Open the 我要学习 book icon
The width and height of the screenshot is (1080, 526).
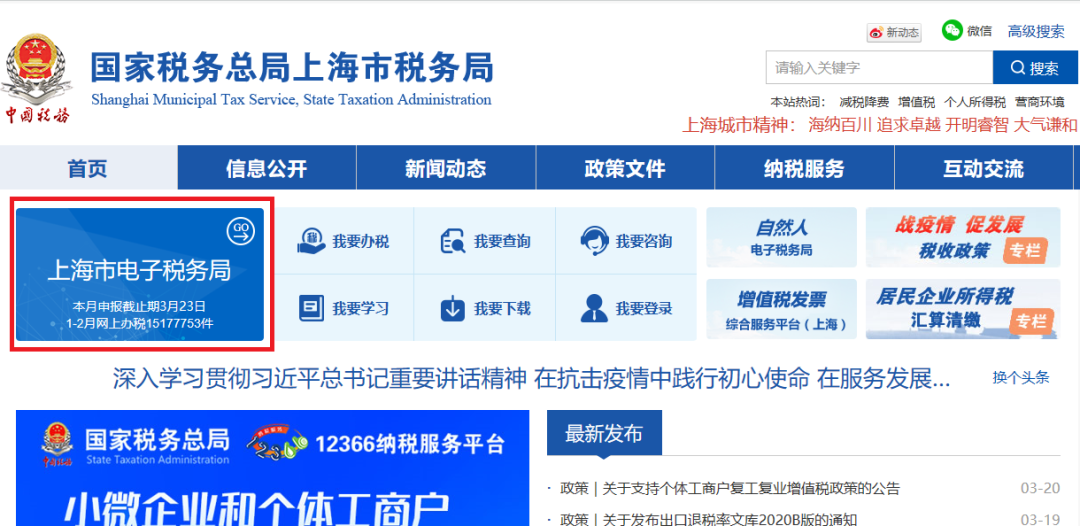pyautogui.click(x=312, y=308)
